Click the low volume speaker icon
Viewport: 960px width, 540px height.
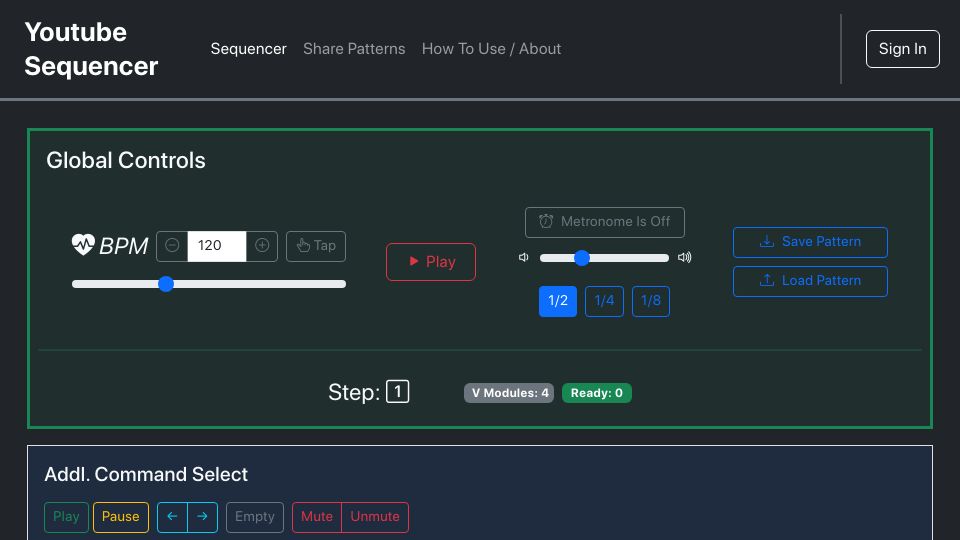coord(523,257)
